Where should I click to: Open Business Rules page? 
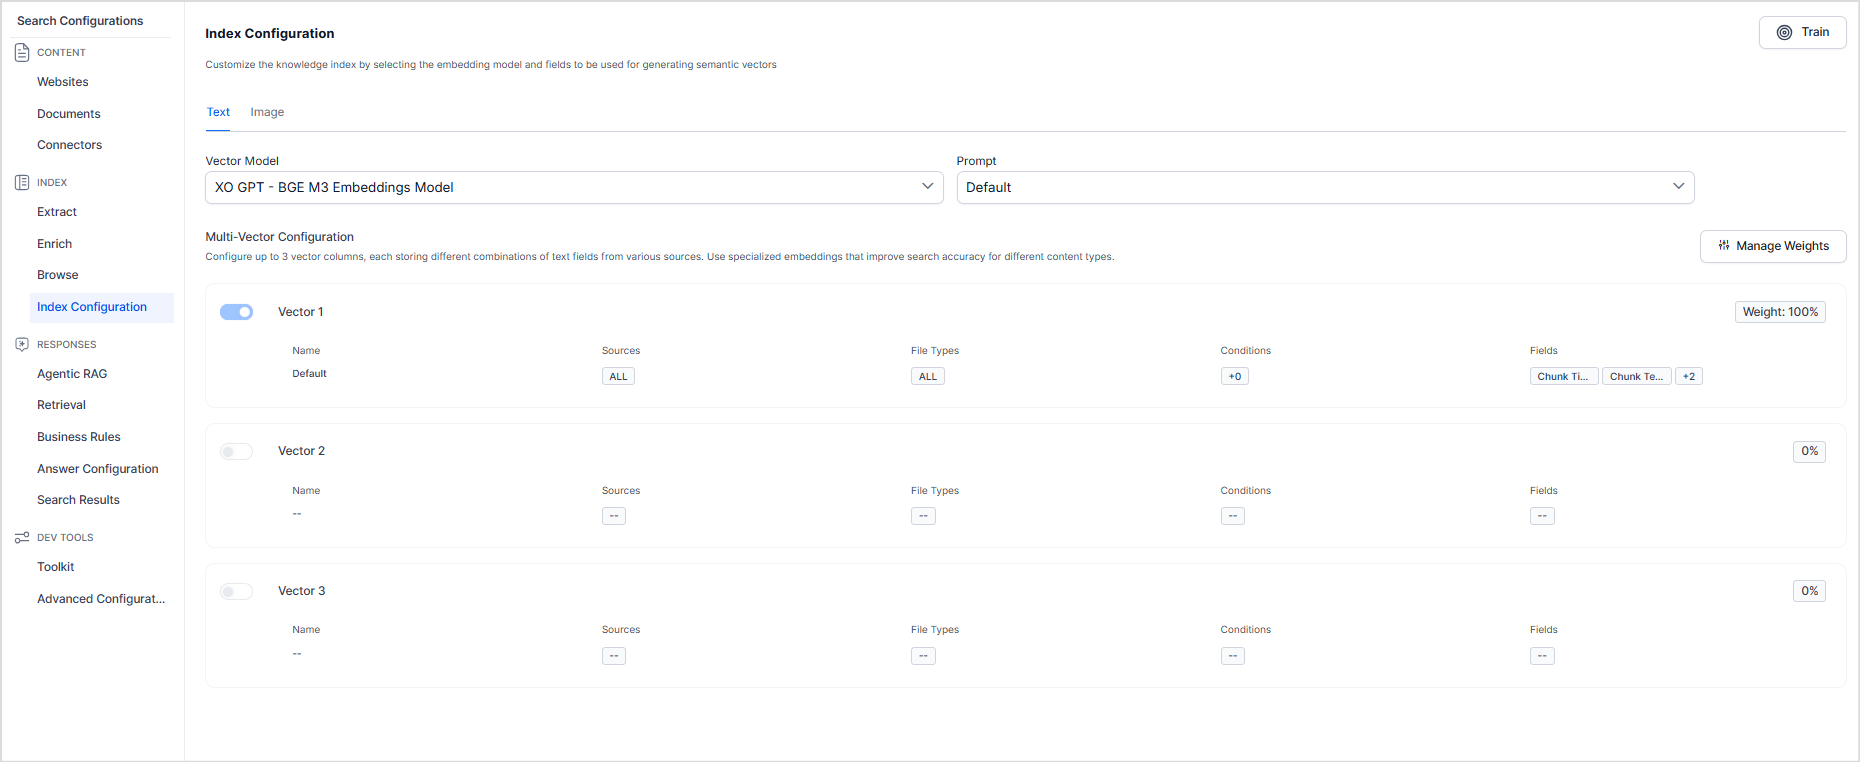pos(79,437)
